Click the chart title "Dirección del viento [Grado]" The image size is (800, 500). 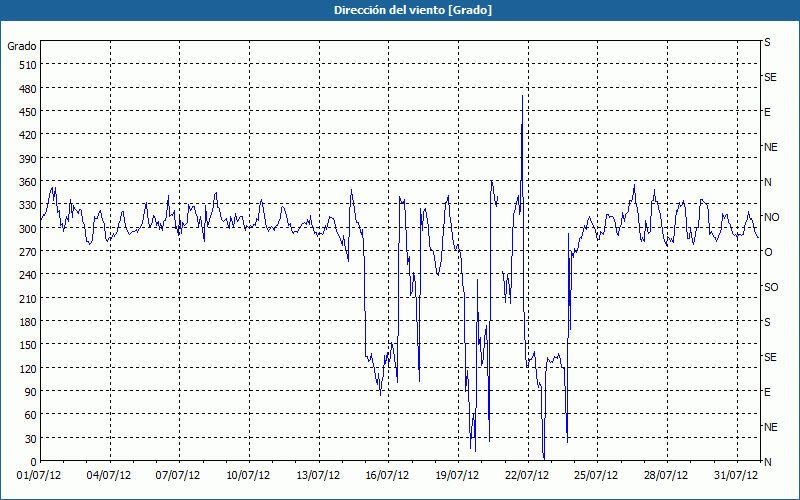(x=413, y=10)
